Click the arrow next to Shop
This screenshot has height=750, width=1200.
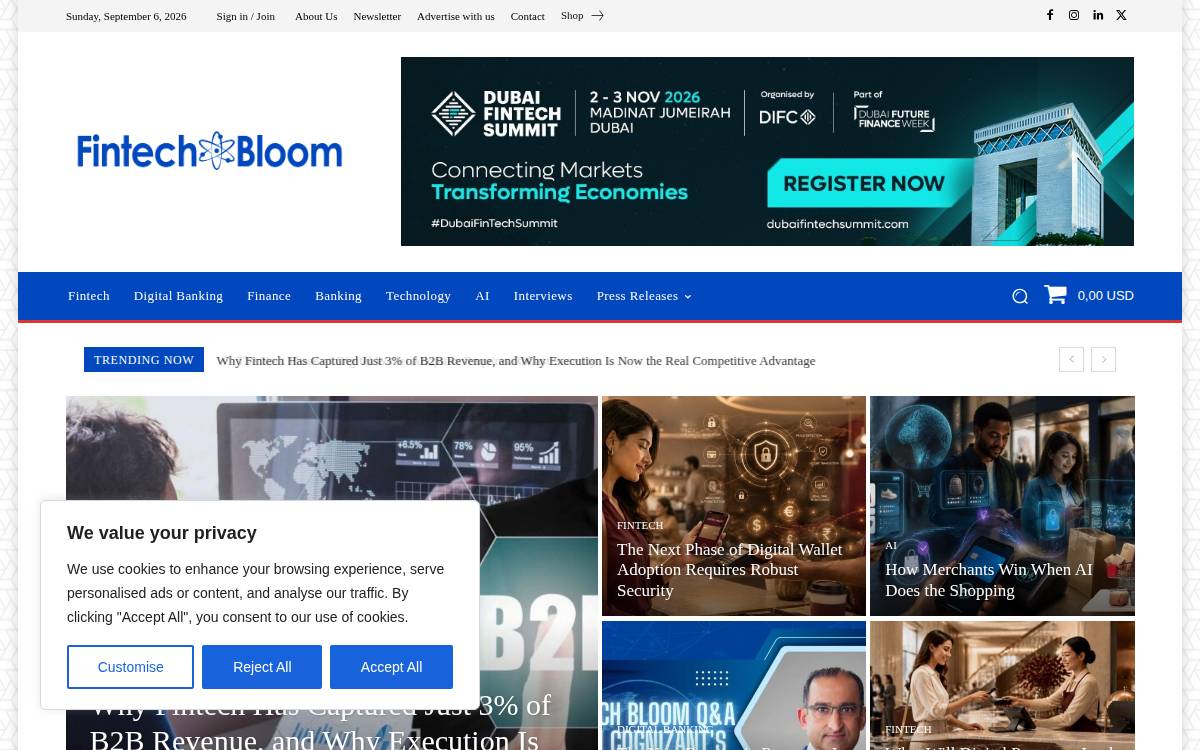[x=597, y=16]
